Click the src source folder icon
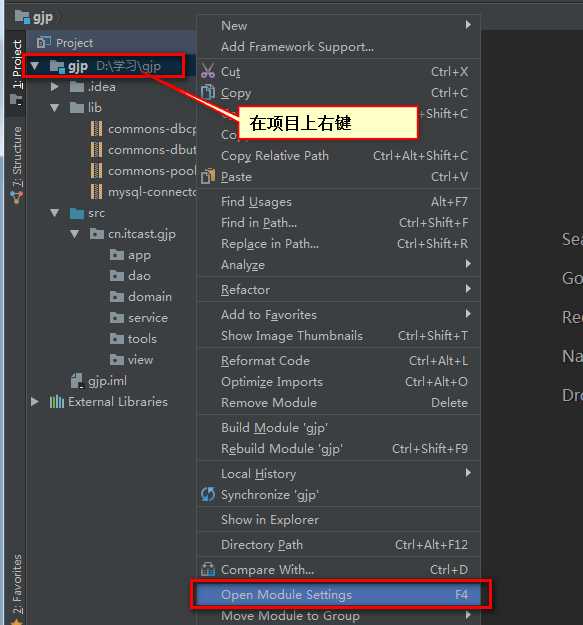 (x=77, y=213)
